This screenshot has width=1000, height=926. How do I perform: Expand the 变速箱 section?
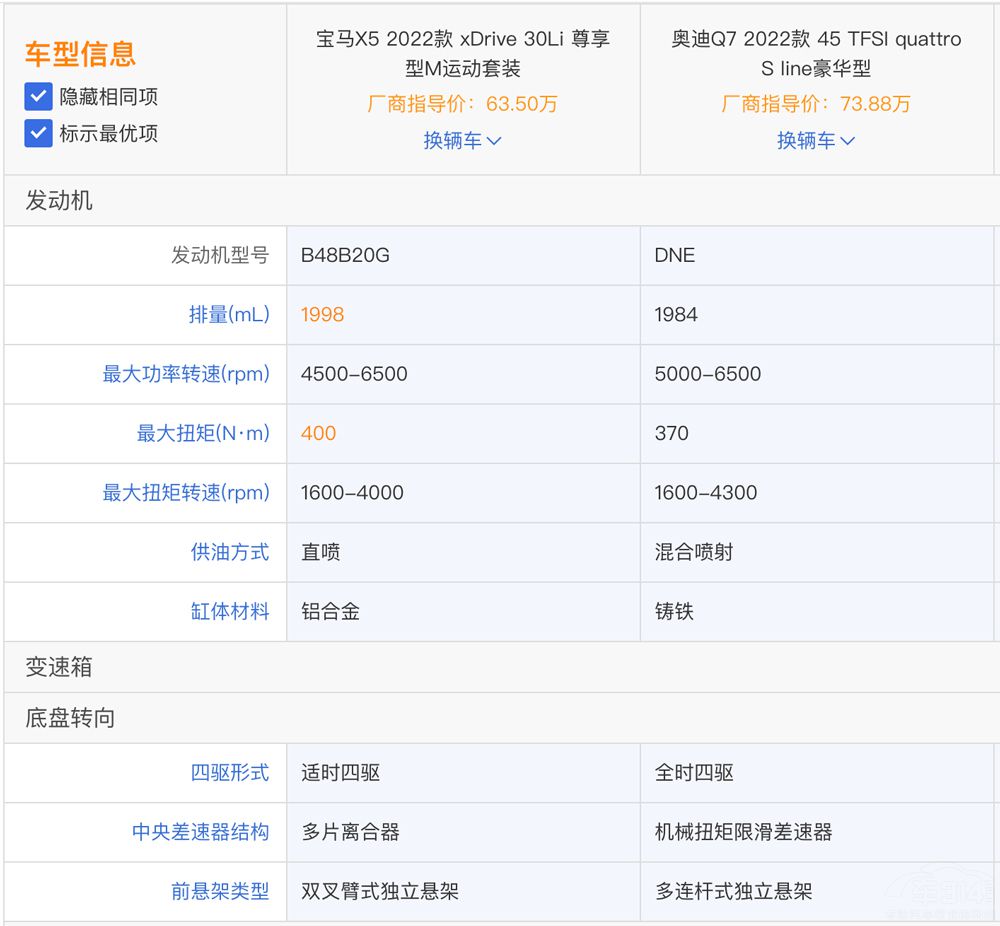(59, 667)
